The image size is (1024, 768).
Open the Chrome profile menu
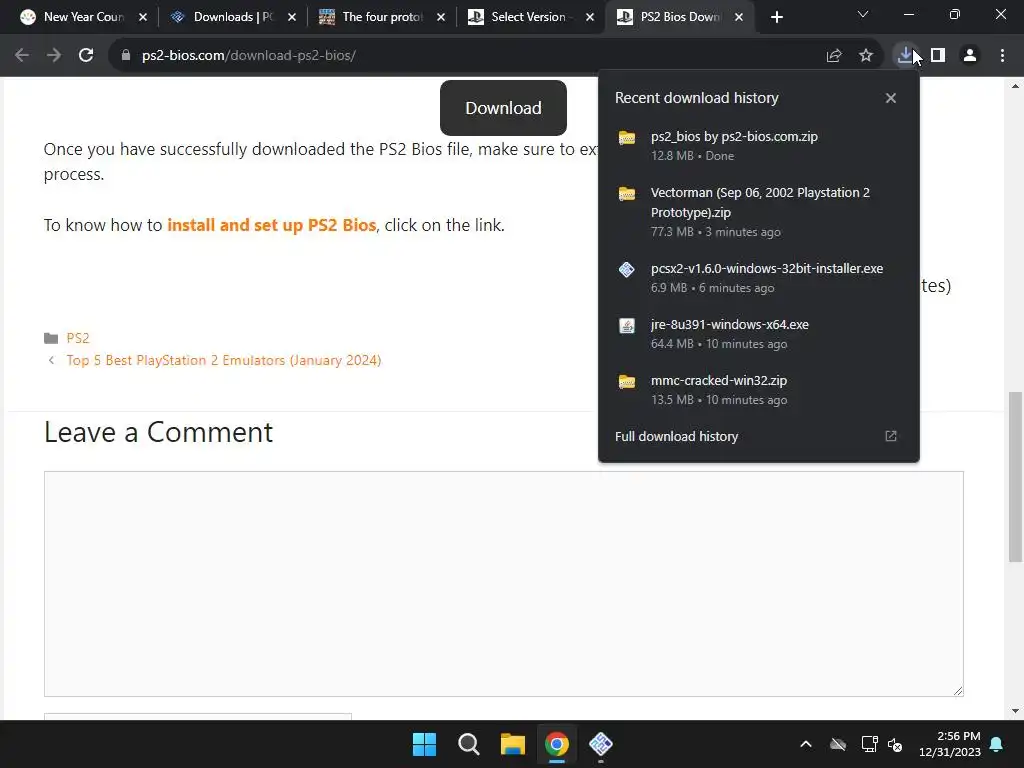click(970, 56)
